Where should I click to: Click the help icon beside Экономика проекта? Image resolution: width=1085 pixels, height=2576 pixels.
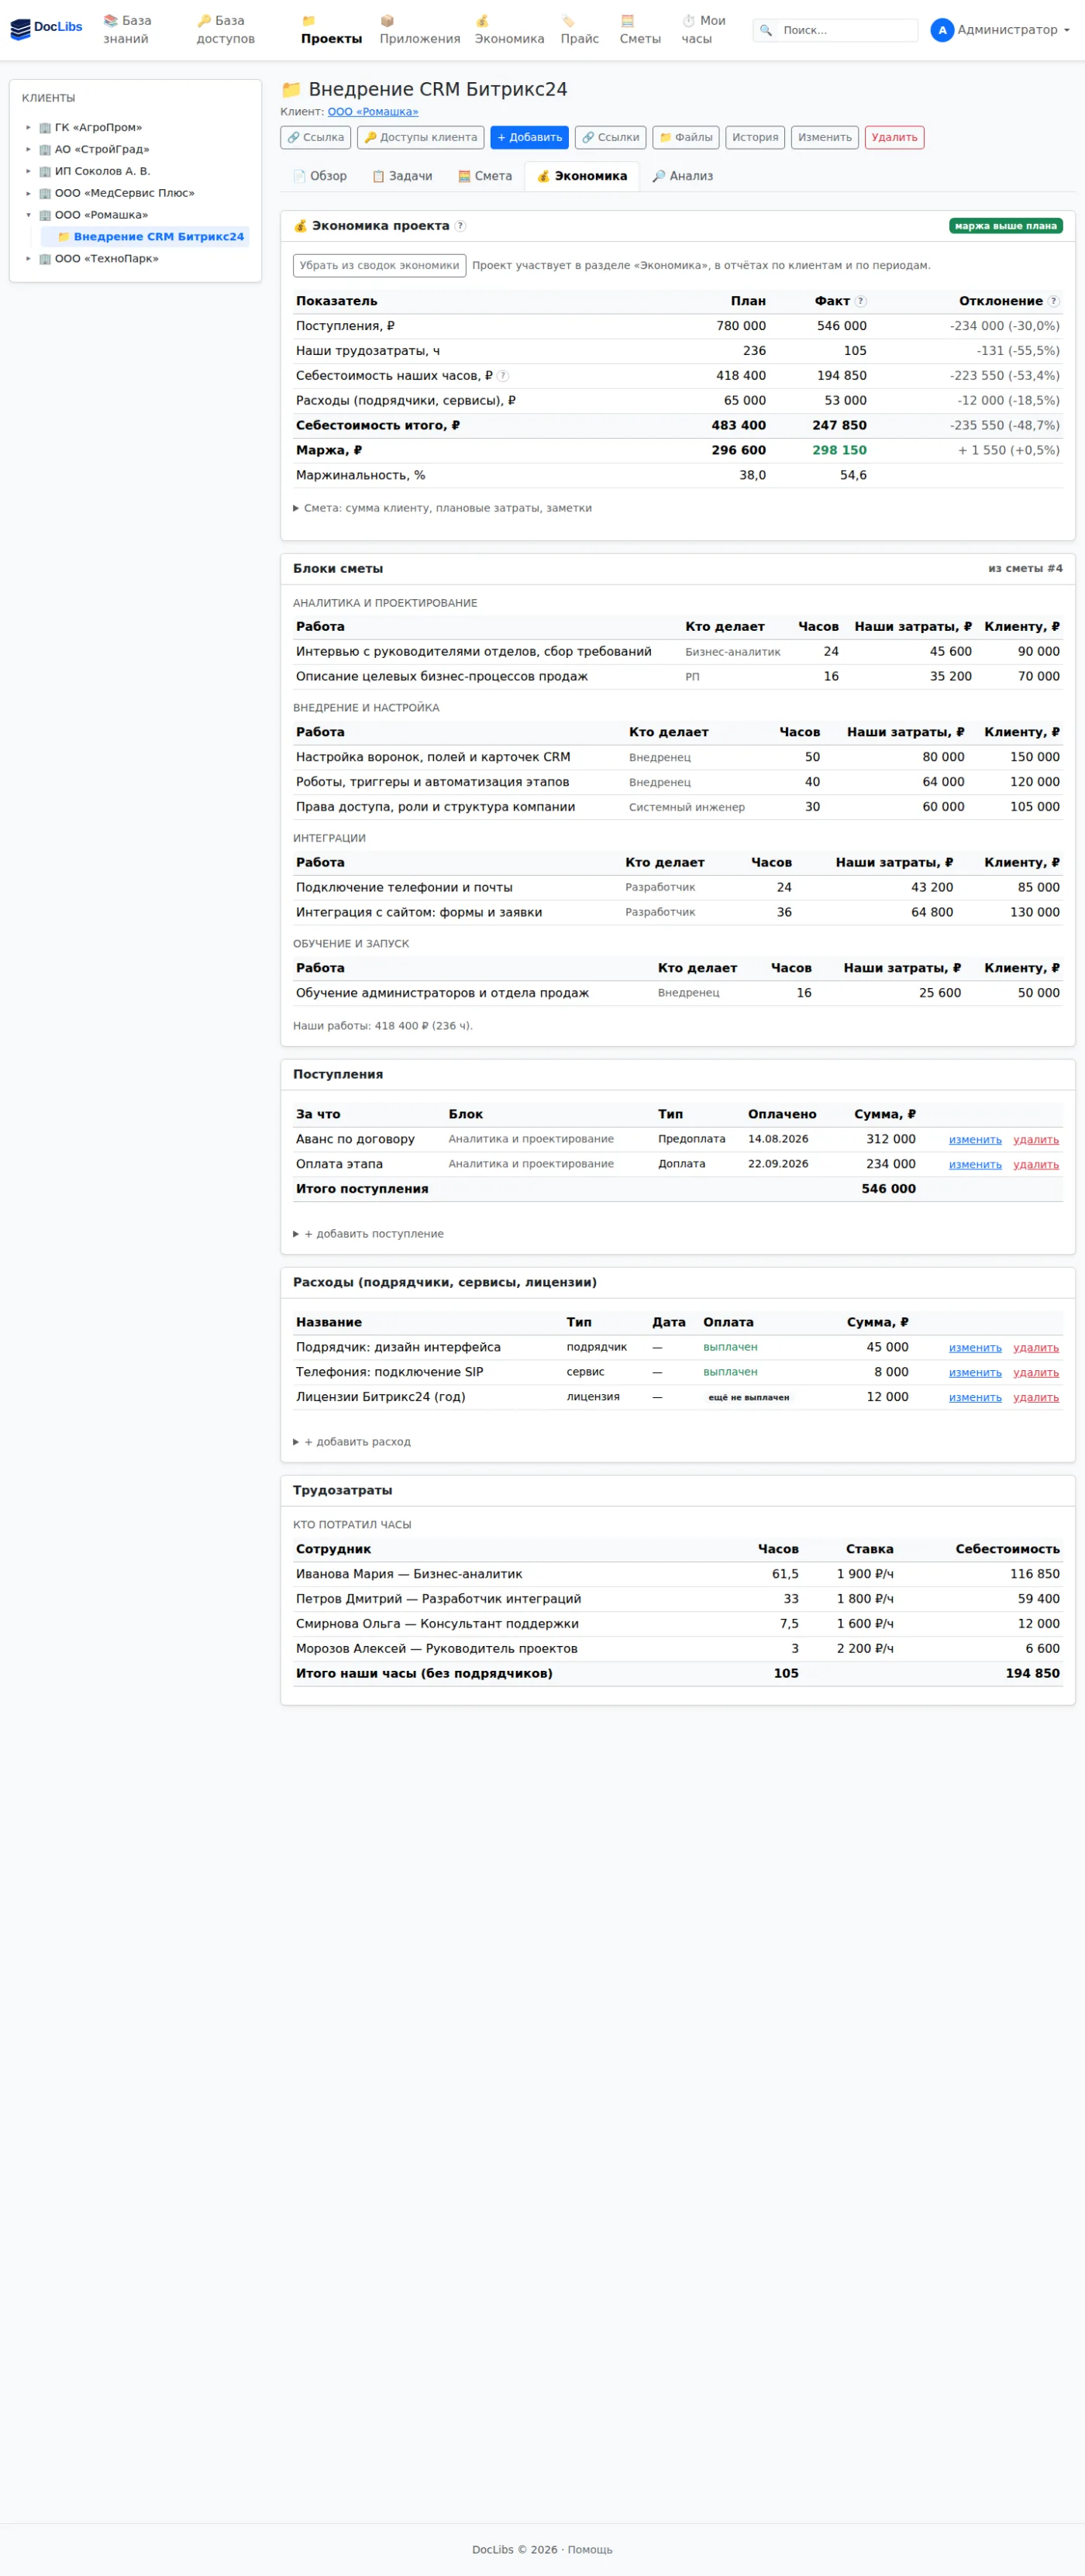[x=460, y=226]
